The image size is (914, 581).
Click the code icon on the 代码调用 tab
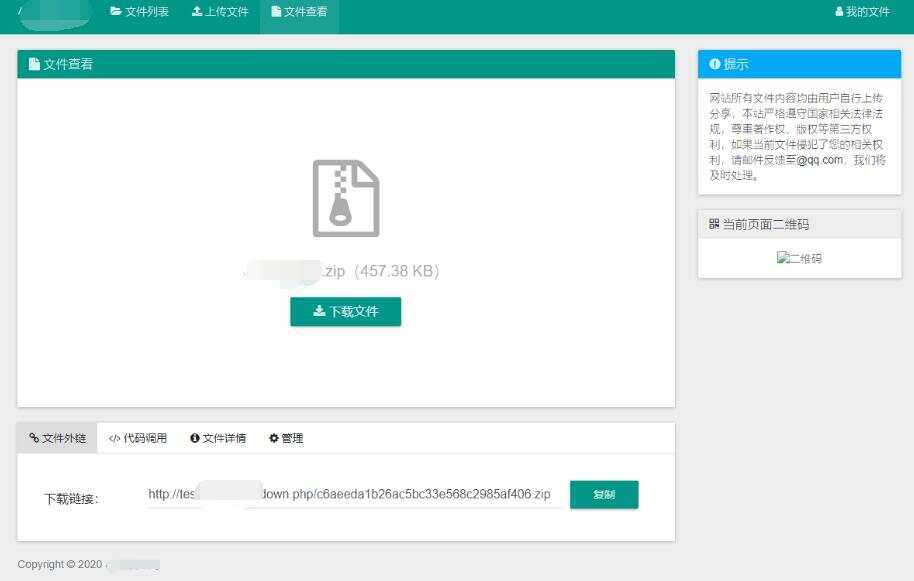tap(113, 438)
